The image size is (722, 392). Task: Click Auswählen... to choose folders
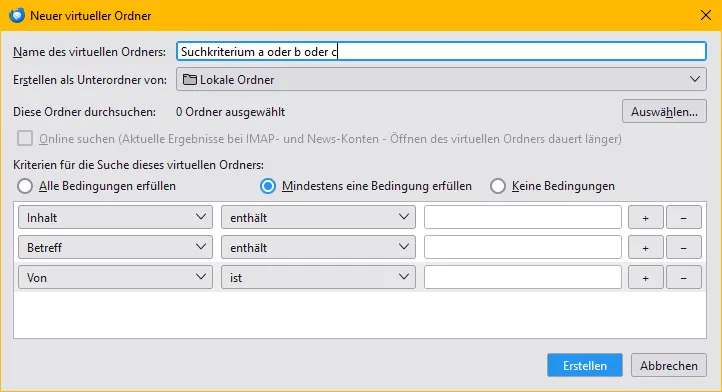pyautogui.click(x=664, y=111)
